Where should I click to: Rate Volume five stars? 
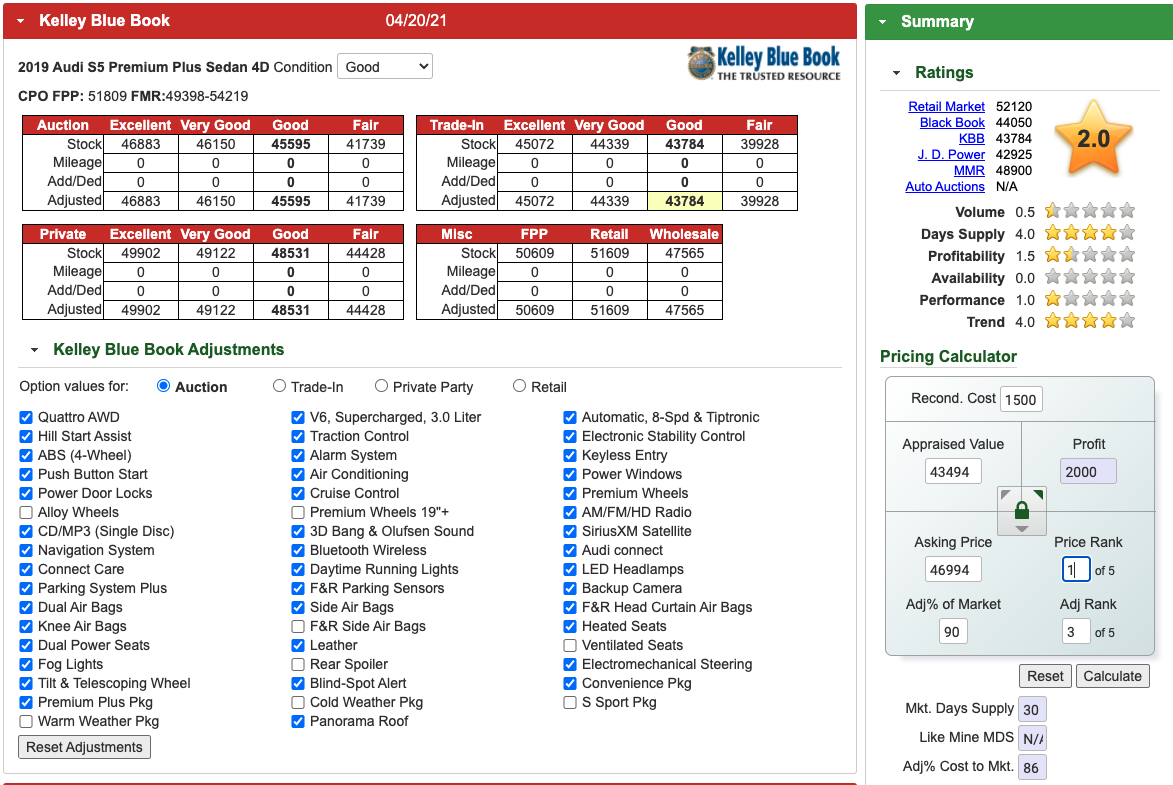[1130, 211]
